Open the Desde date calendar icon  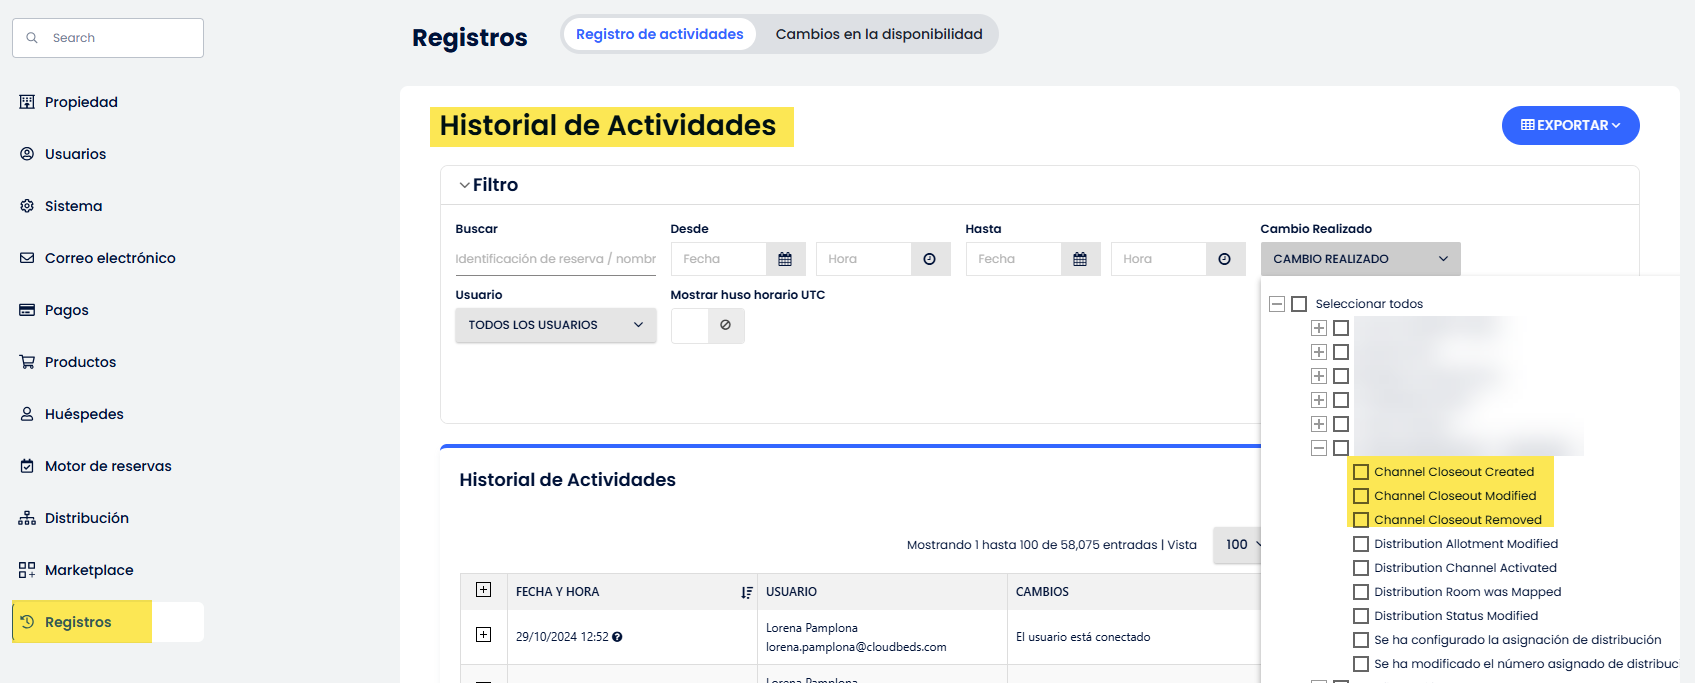click(x=785, y=259)
